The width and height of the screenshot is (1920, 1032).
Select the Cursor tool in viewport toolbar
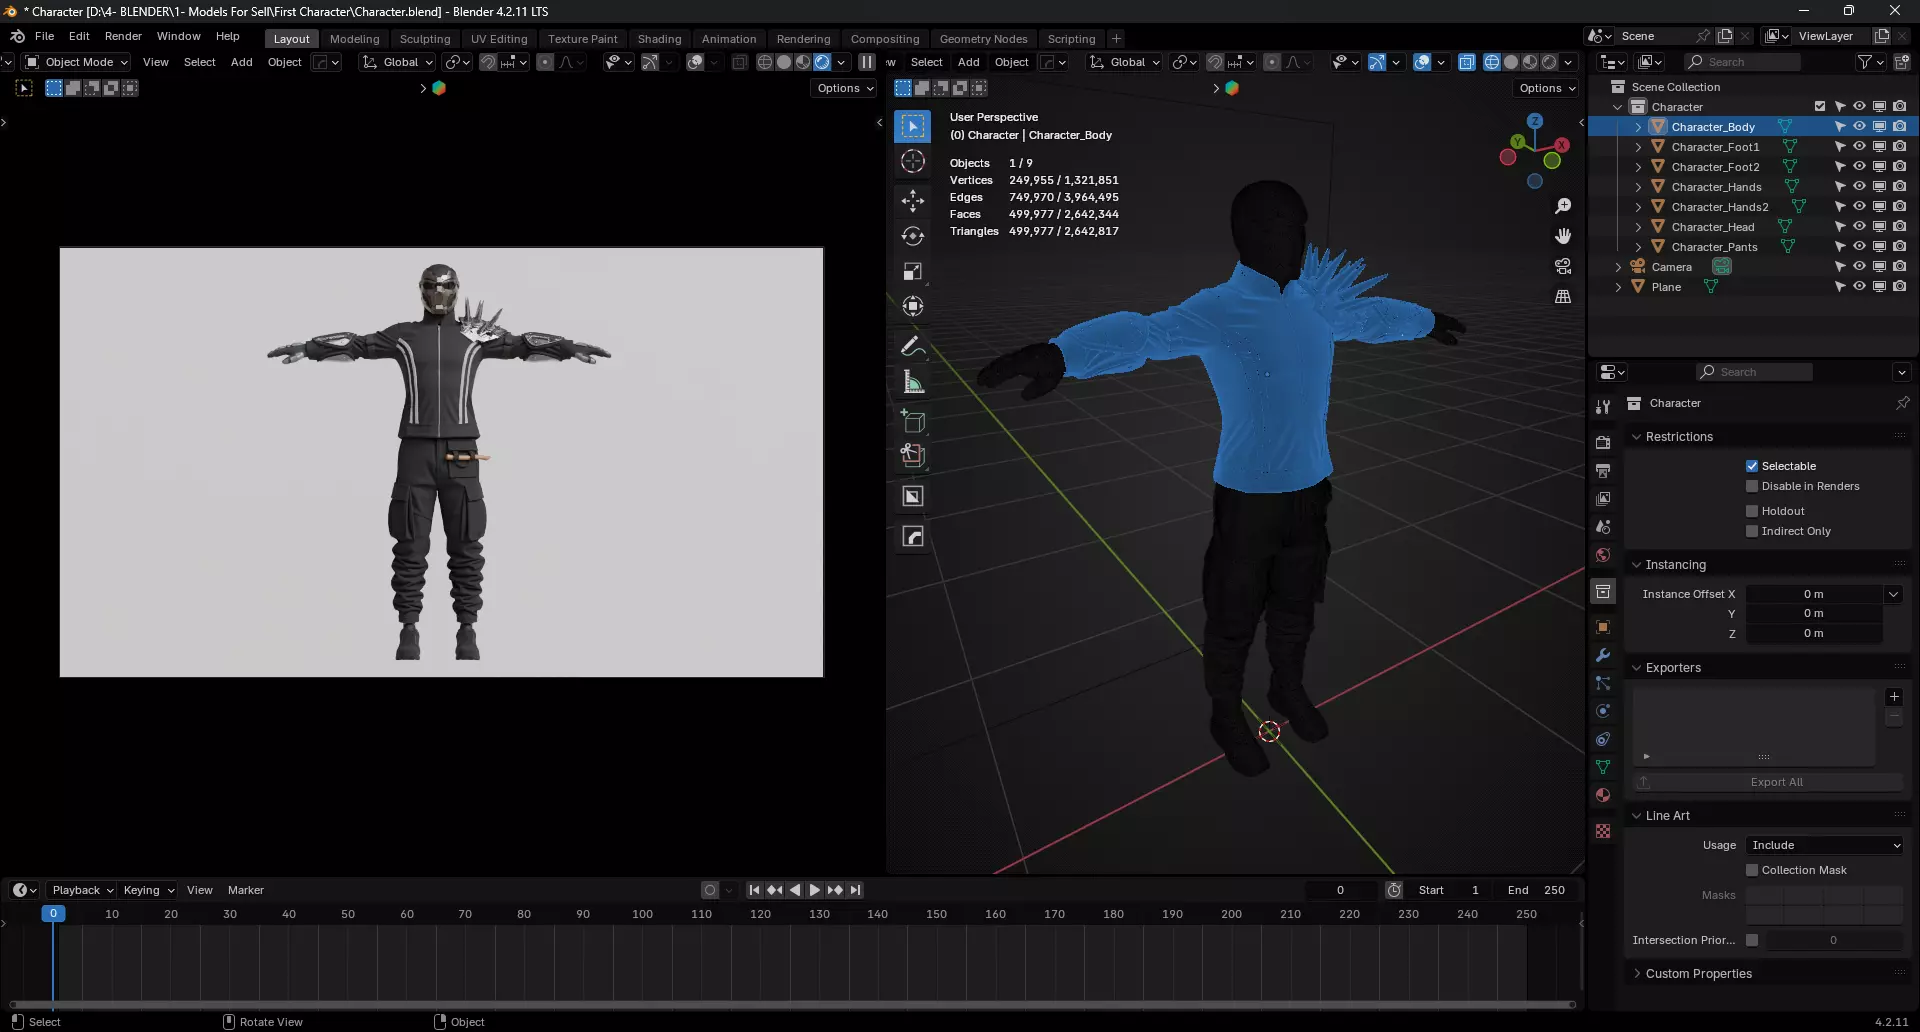click(x=913, y=162)
